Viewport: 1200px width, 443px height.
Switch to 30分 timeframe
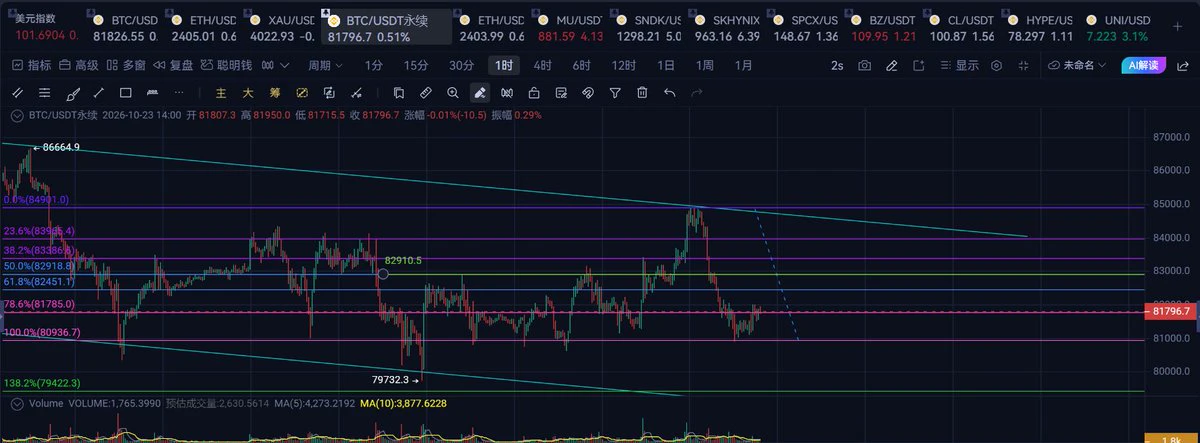click(x=461, y=65)
